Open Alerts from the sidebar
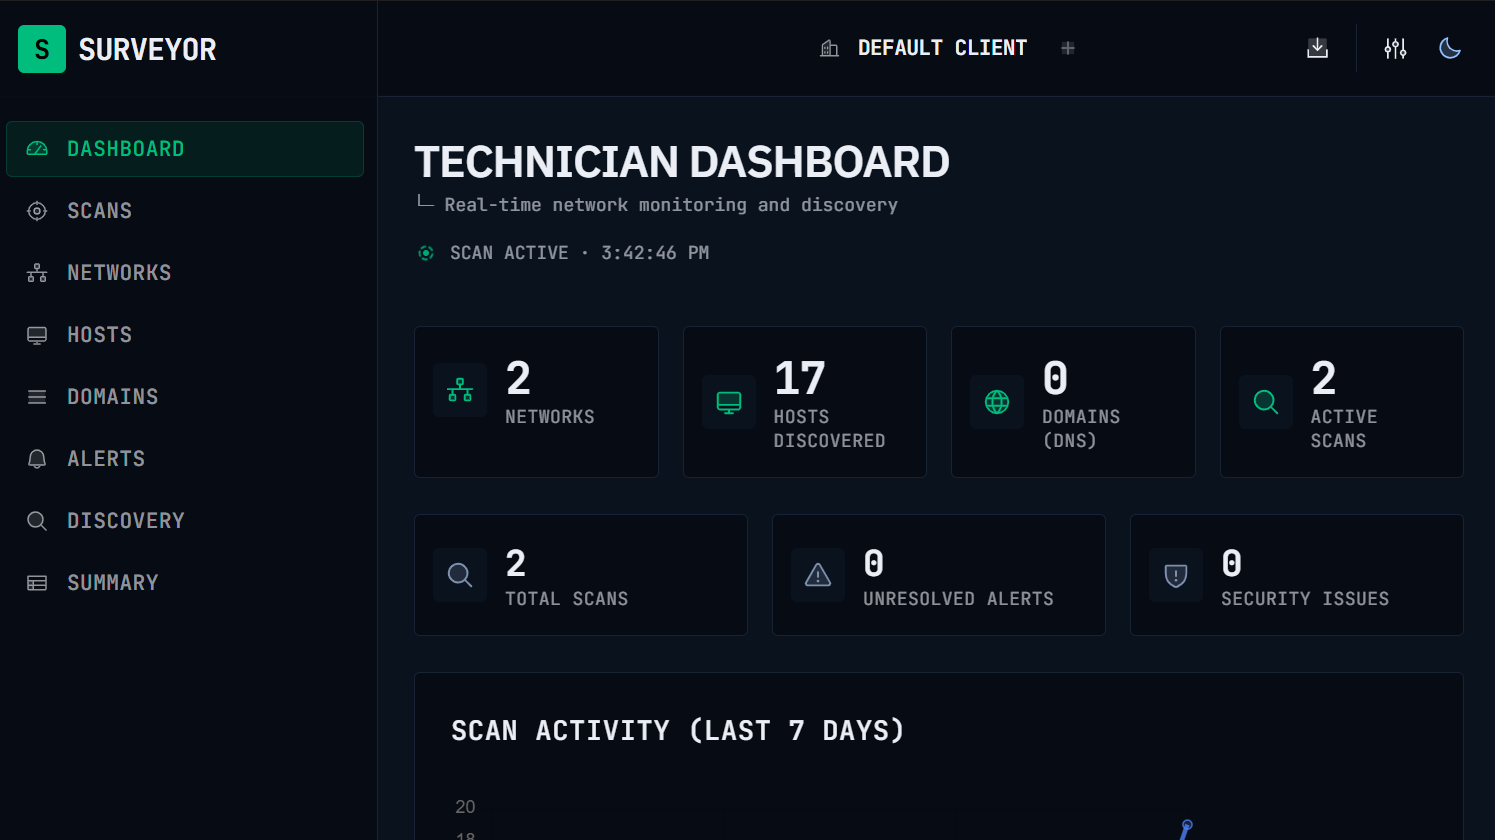Image resolution: width=1495 pixels, height=840 pixels. coord(105,459)
